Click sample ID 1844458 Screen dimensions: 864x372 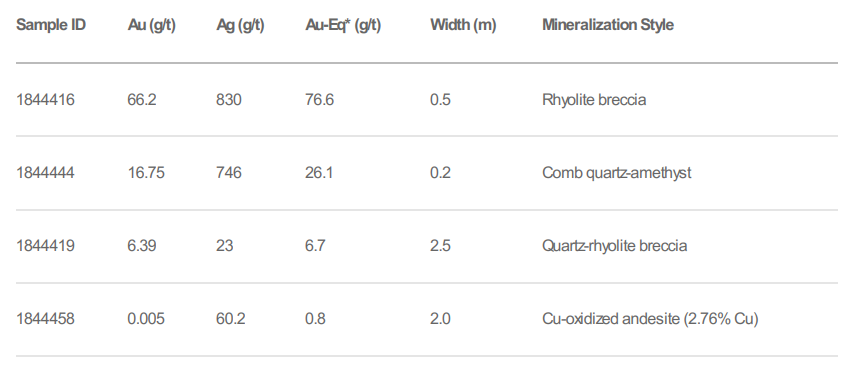(x=45, y=319)
